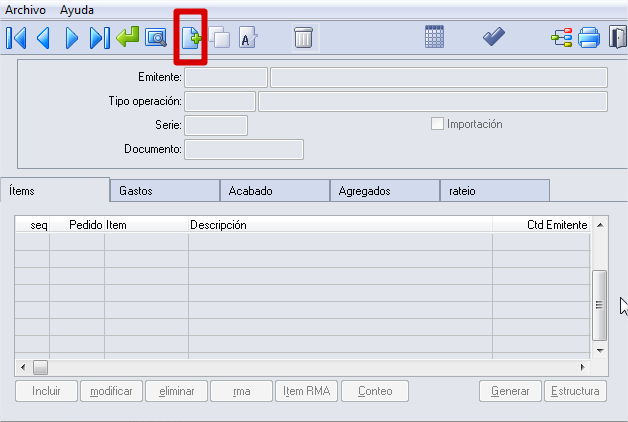Go to previous record arrow
This screenshot has width=628, height=422.
pyautogui.click(x=43, y=38)
